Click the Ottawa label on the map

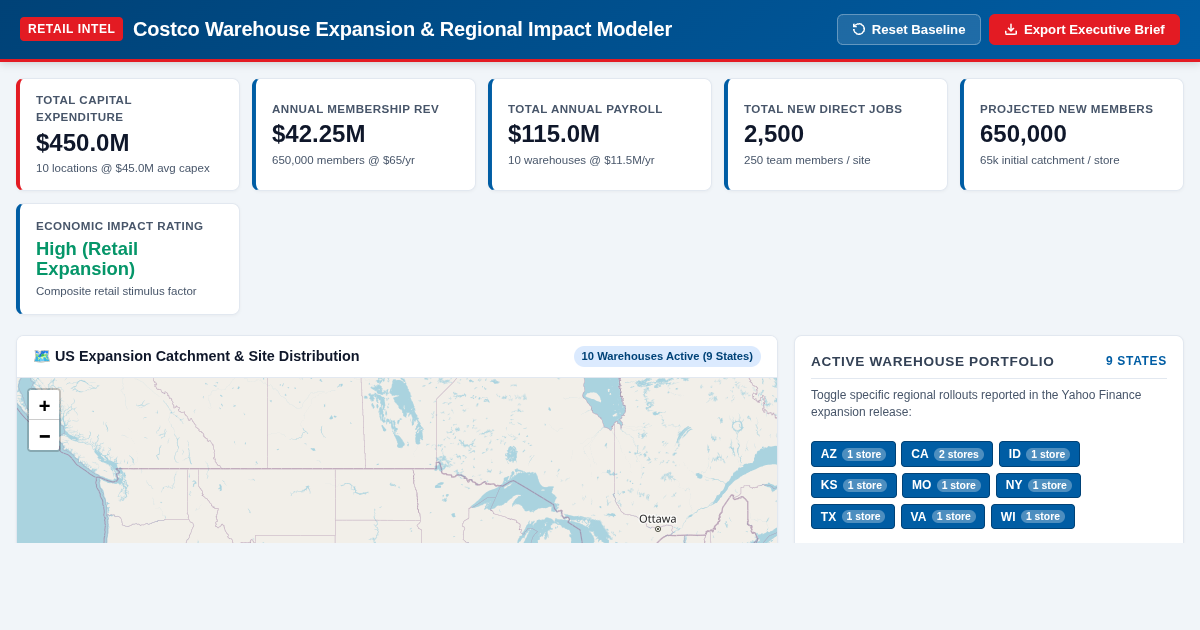coord(657,519)
